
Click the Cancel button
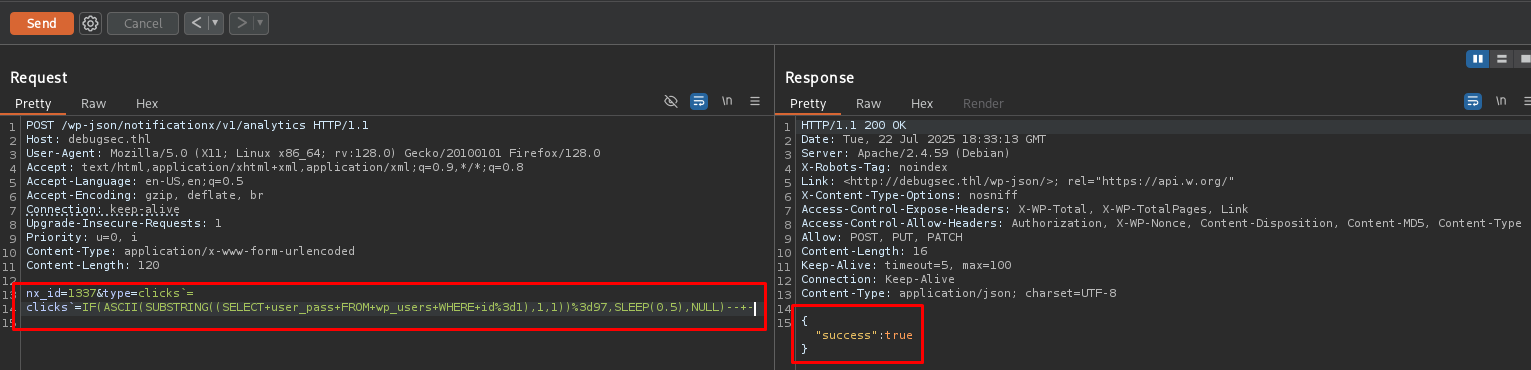(x=143, y=23)
